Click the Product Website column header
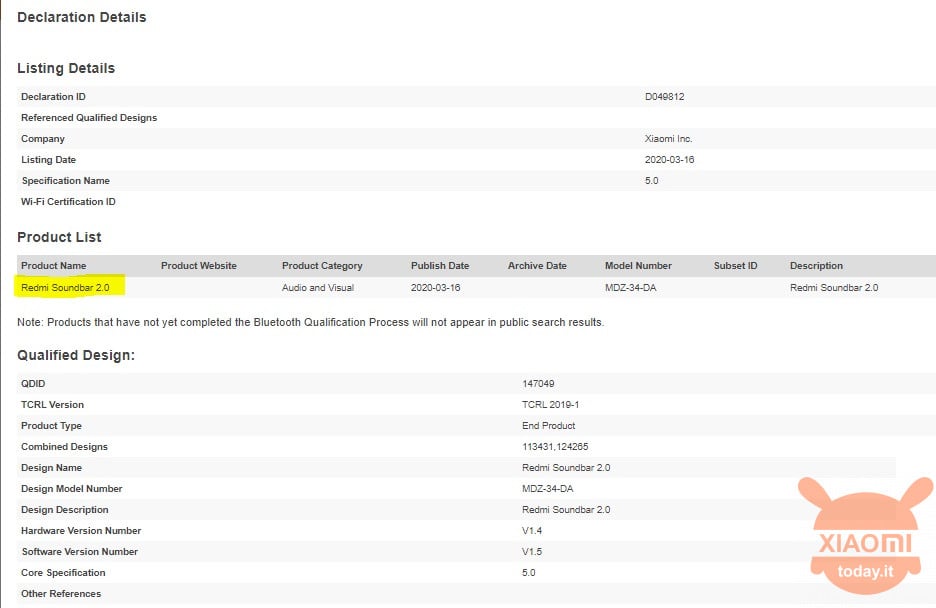 pyautogui.click(x=199, y=266)
